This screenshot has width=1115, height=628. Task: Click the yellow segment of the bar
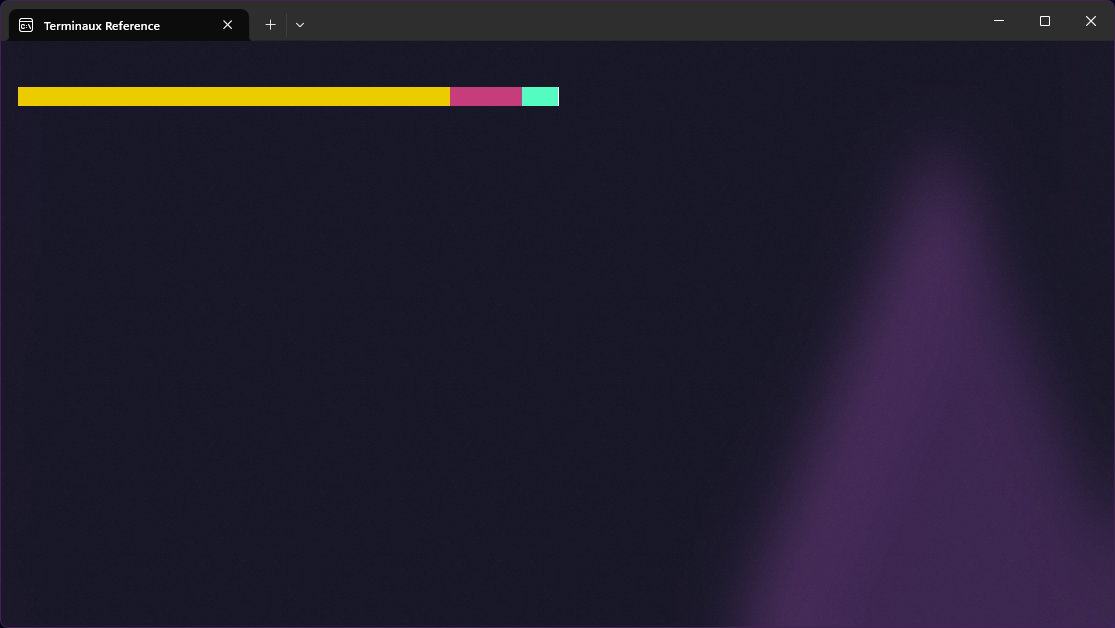click(x=233, y=96)
